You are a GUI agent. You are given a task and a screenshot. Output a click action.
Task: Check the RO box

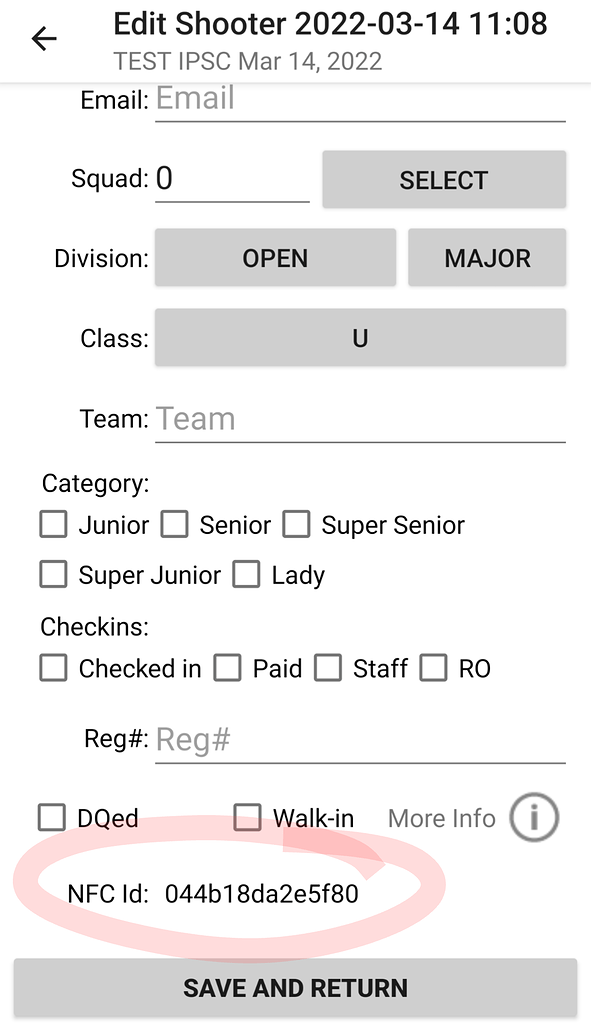pos(433,668)
